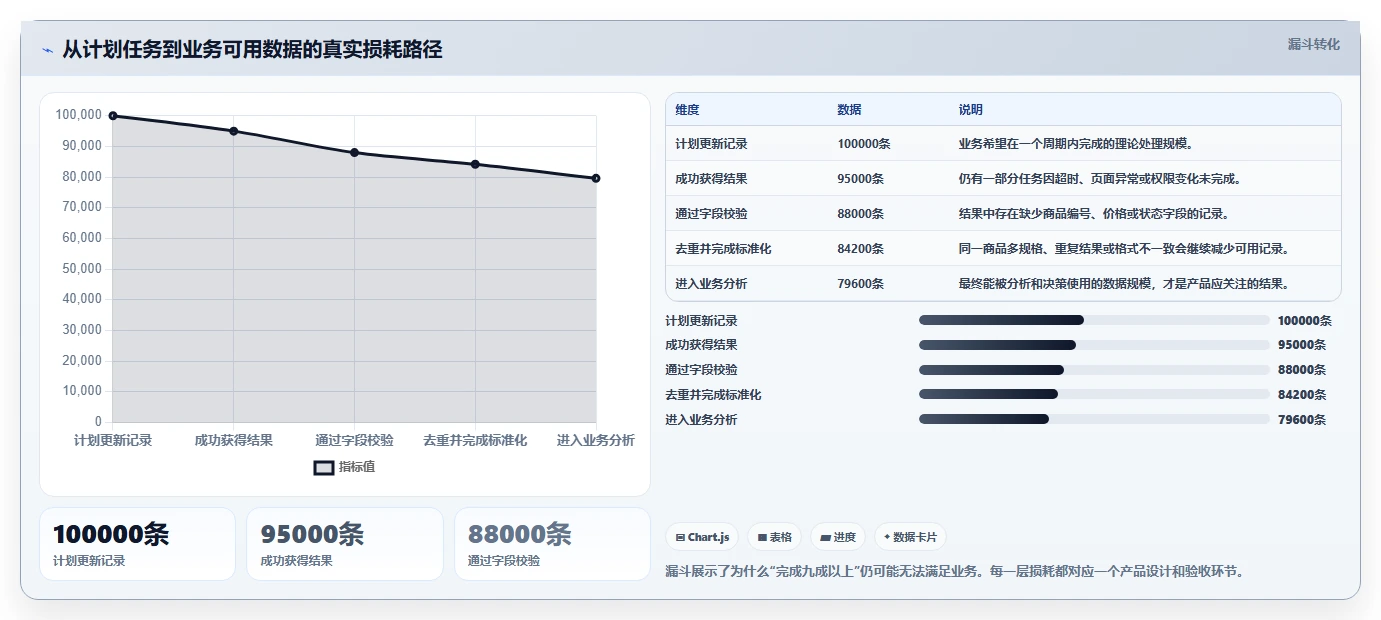This screenshot has width=1381, height=620.
Task: Open the 88000条 通过字段校验 data card
Action: 552,544
